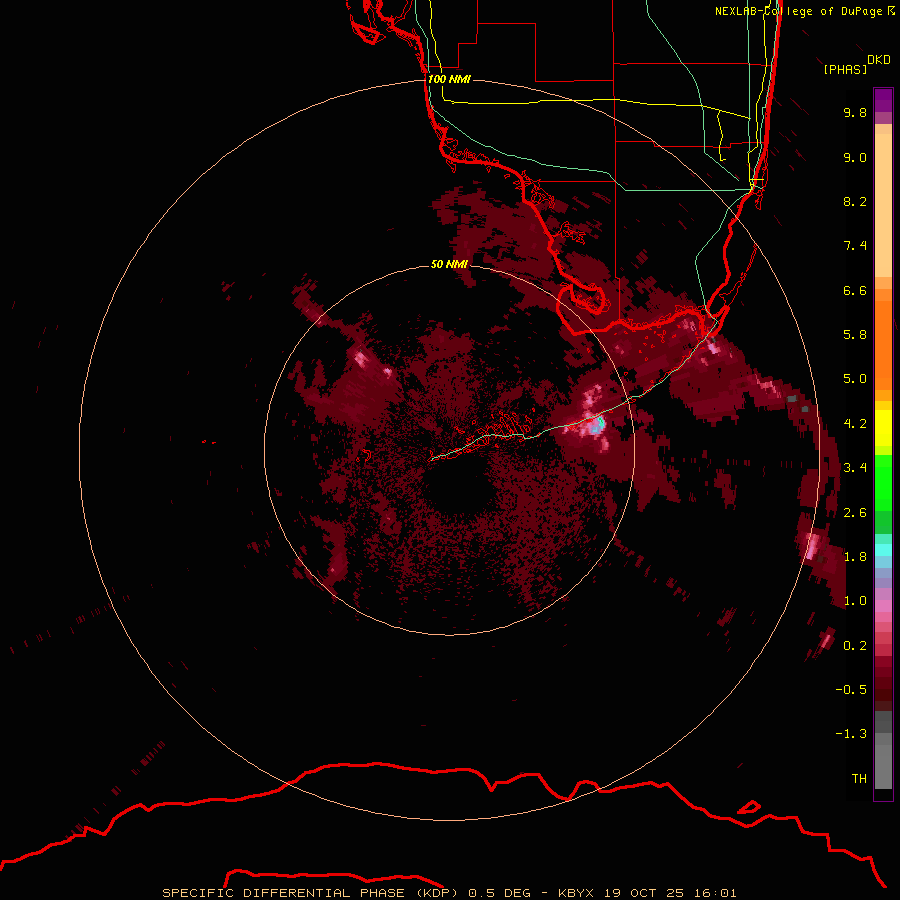Click the bright green segment of the color bar
Screen dimensions: 900x900
pyautogui.click(x=883, y=482)
